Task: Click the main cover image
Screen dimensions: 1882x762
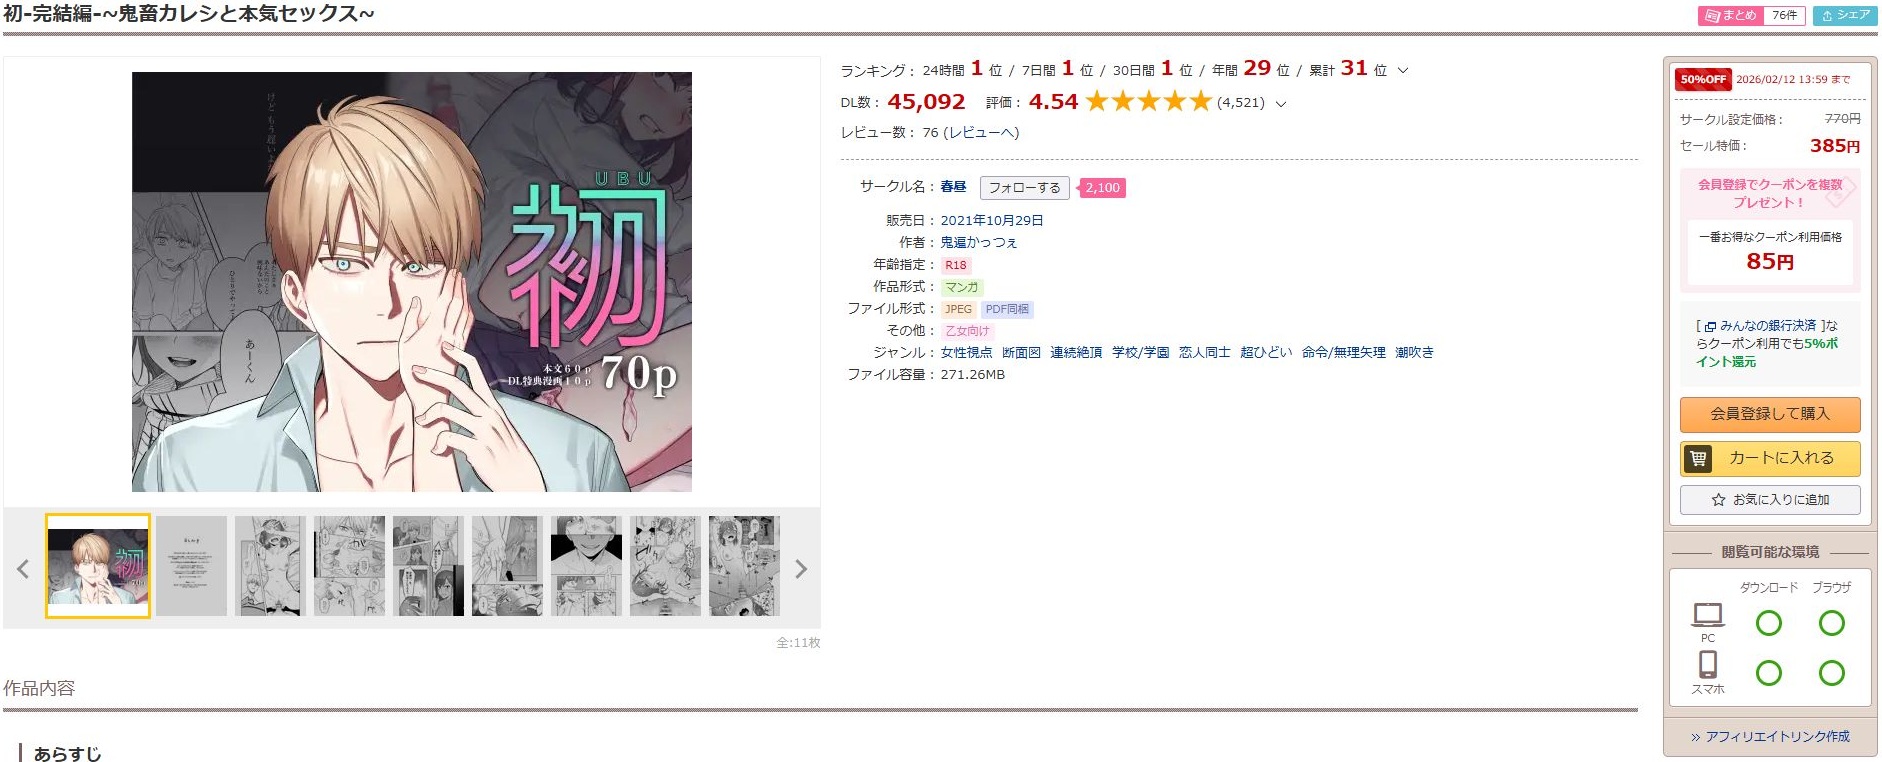Action: point(412,282)
